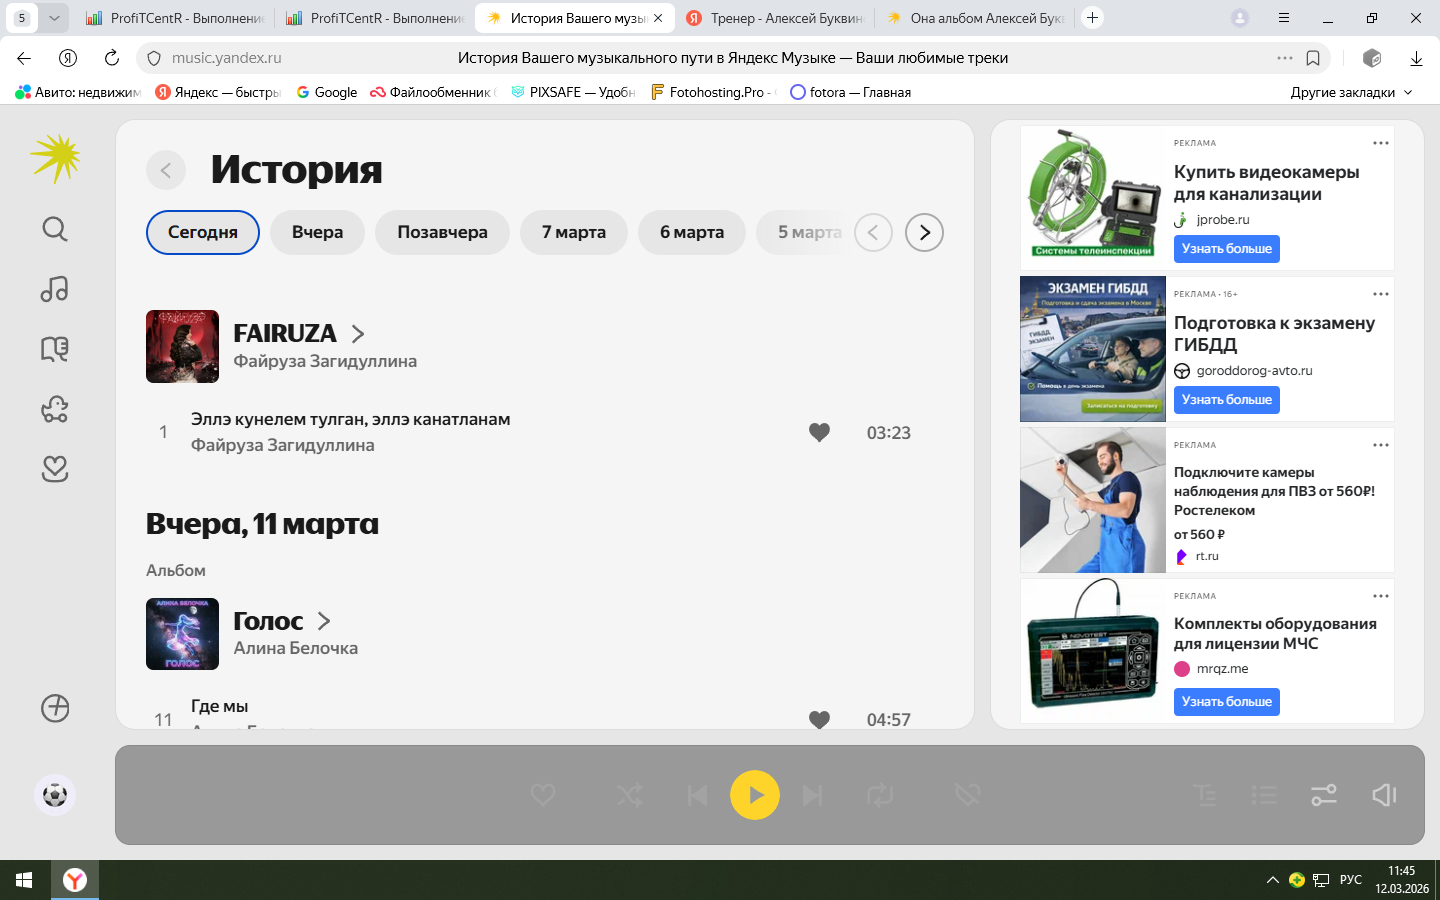Open the books and podcasts sidebar icon

point(55,349)
